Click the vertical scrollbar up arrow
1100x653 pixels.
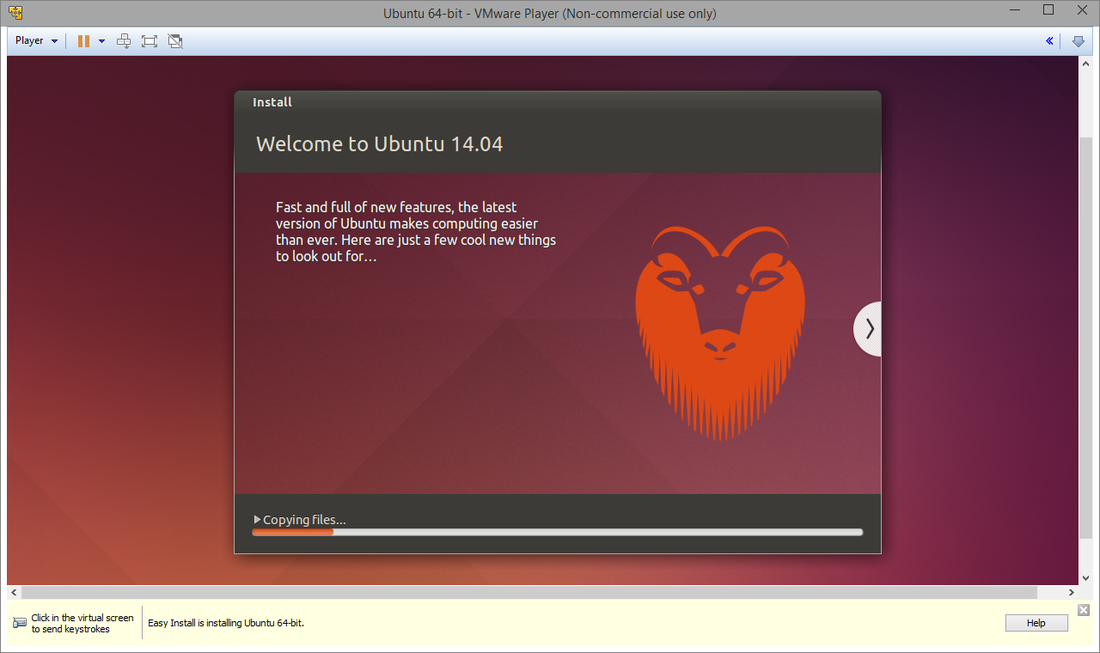coord(1086,64)
